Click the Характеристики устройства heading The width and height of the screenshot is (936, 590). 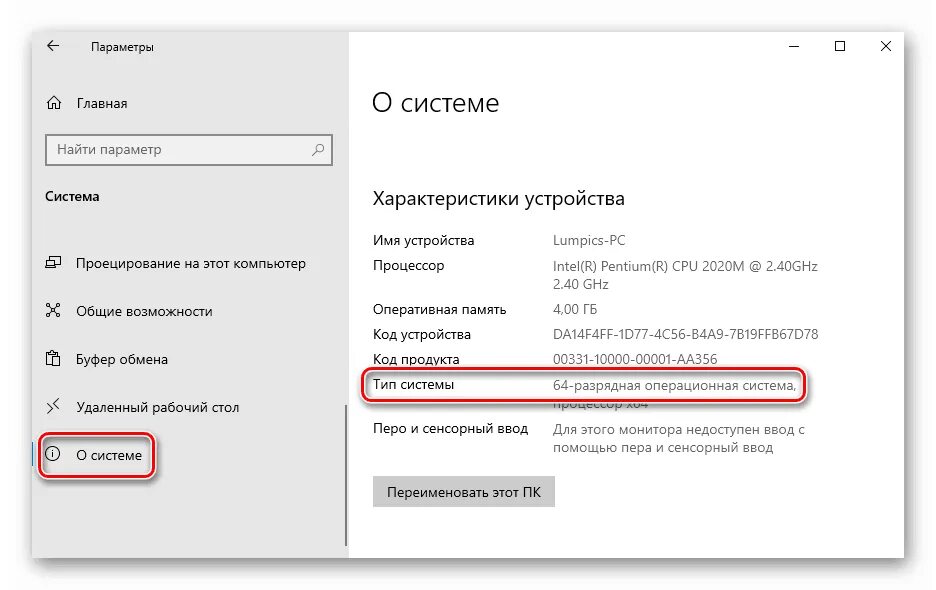pos(498,198)
